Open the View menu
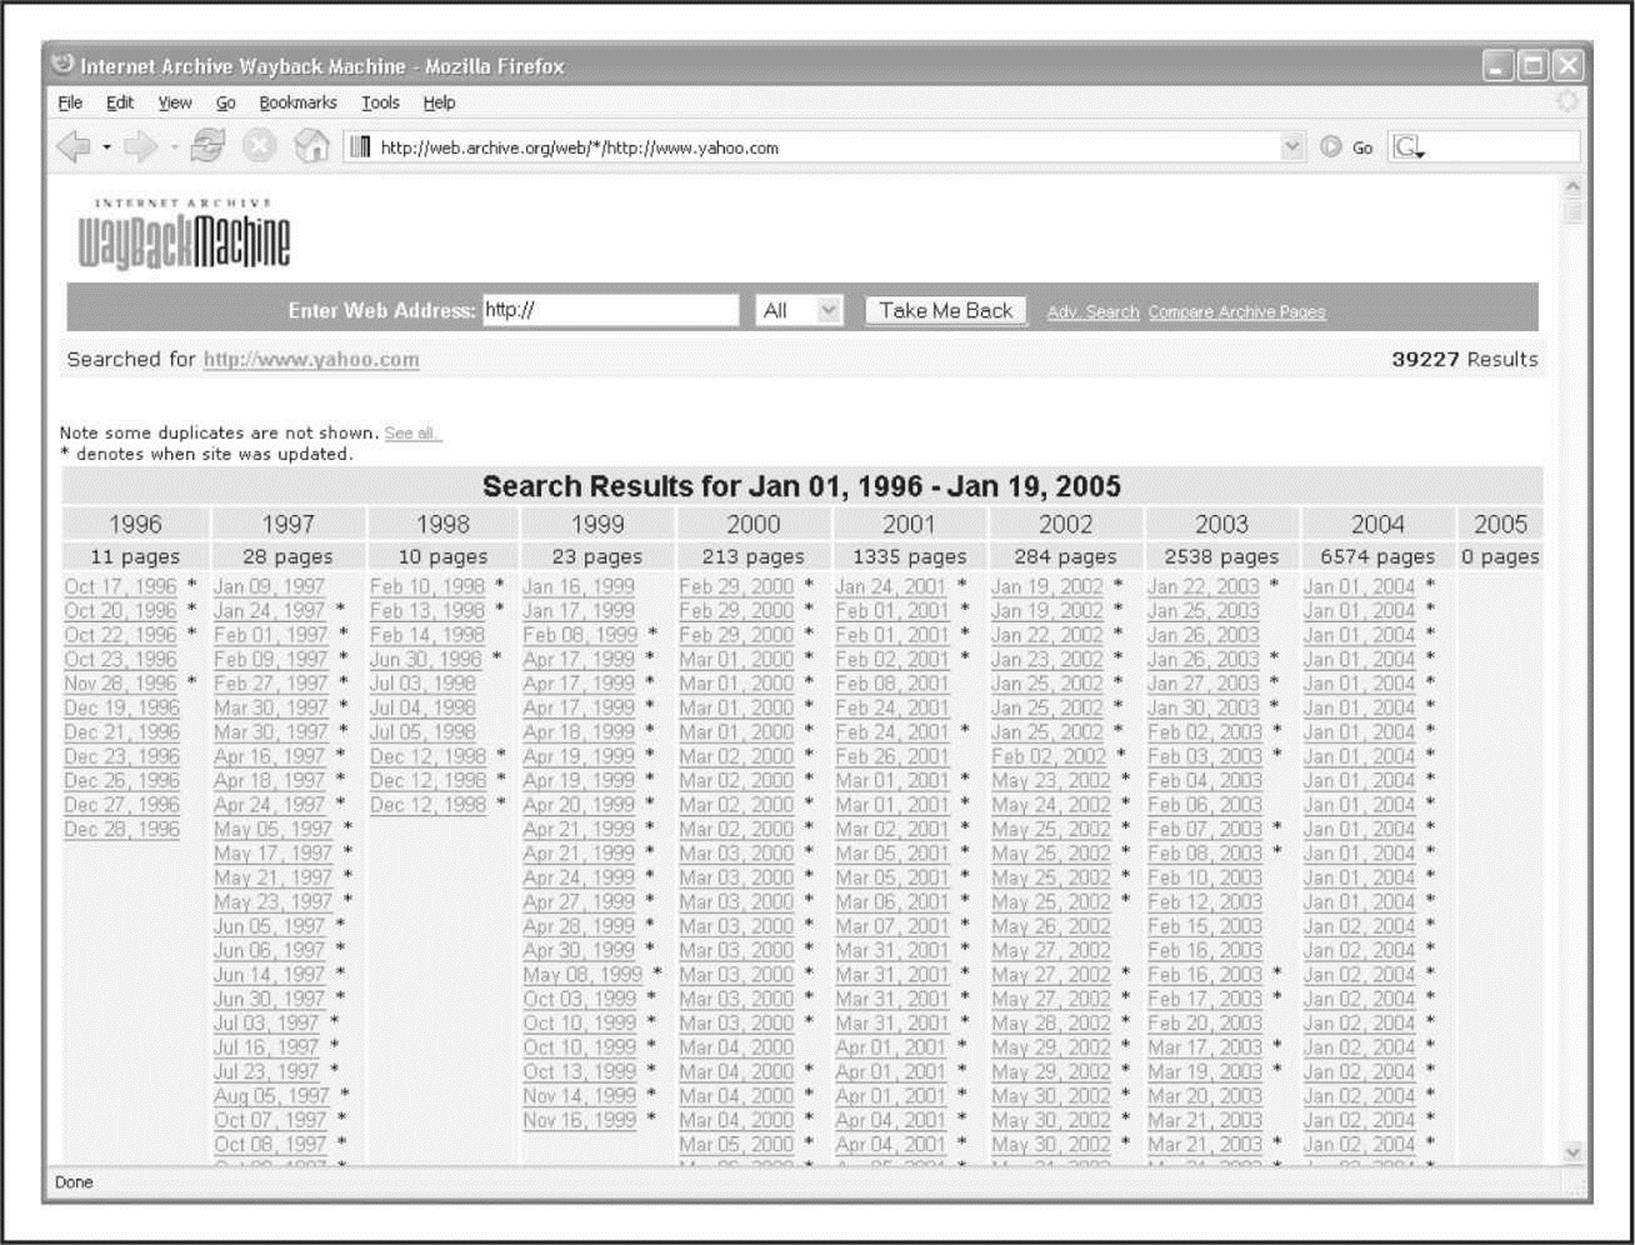The width and height of the screenshot is (1635, 1245). pos(175,102)
